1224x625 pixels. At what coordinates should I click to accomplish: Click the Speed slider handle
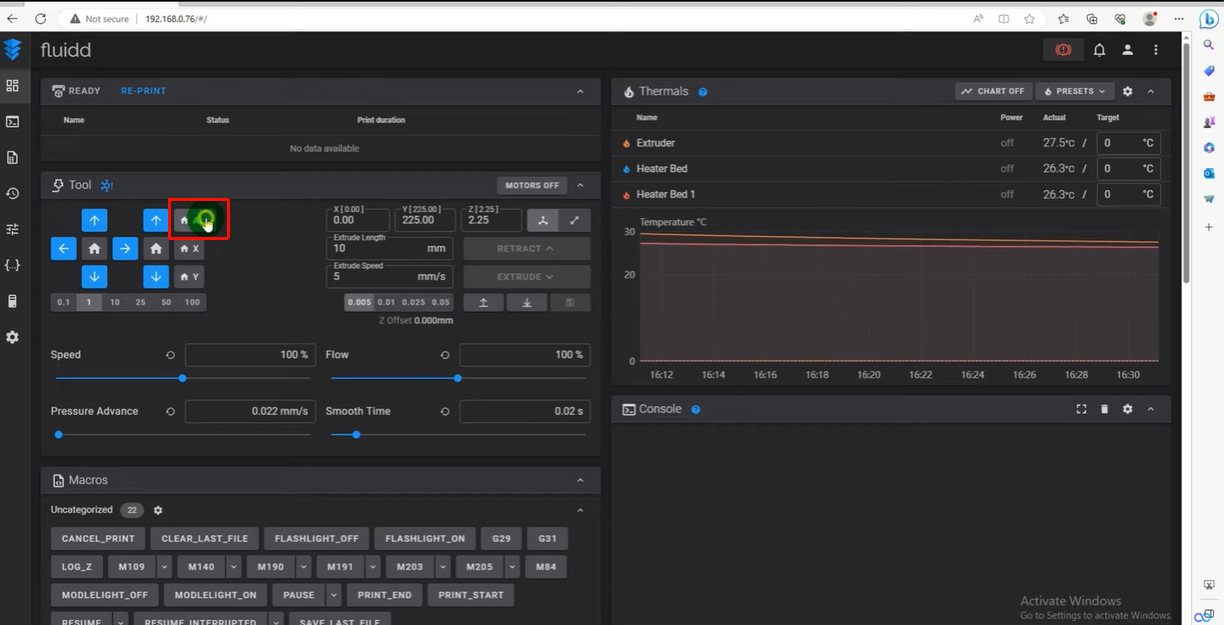pyautogui.click(x=182, y=378)
